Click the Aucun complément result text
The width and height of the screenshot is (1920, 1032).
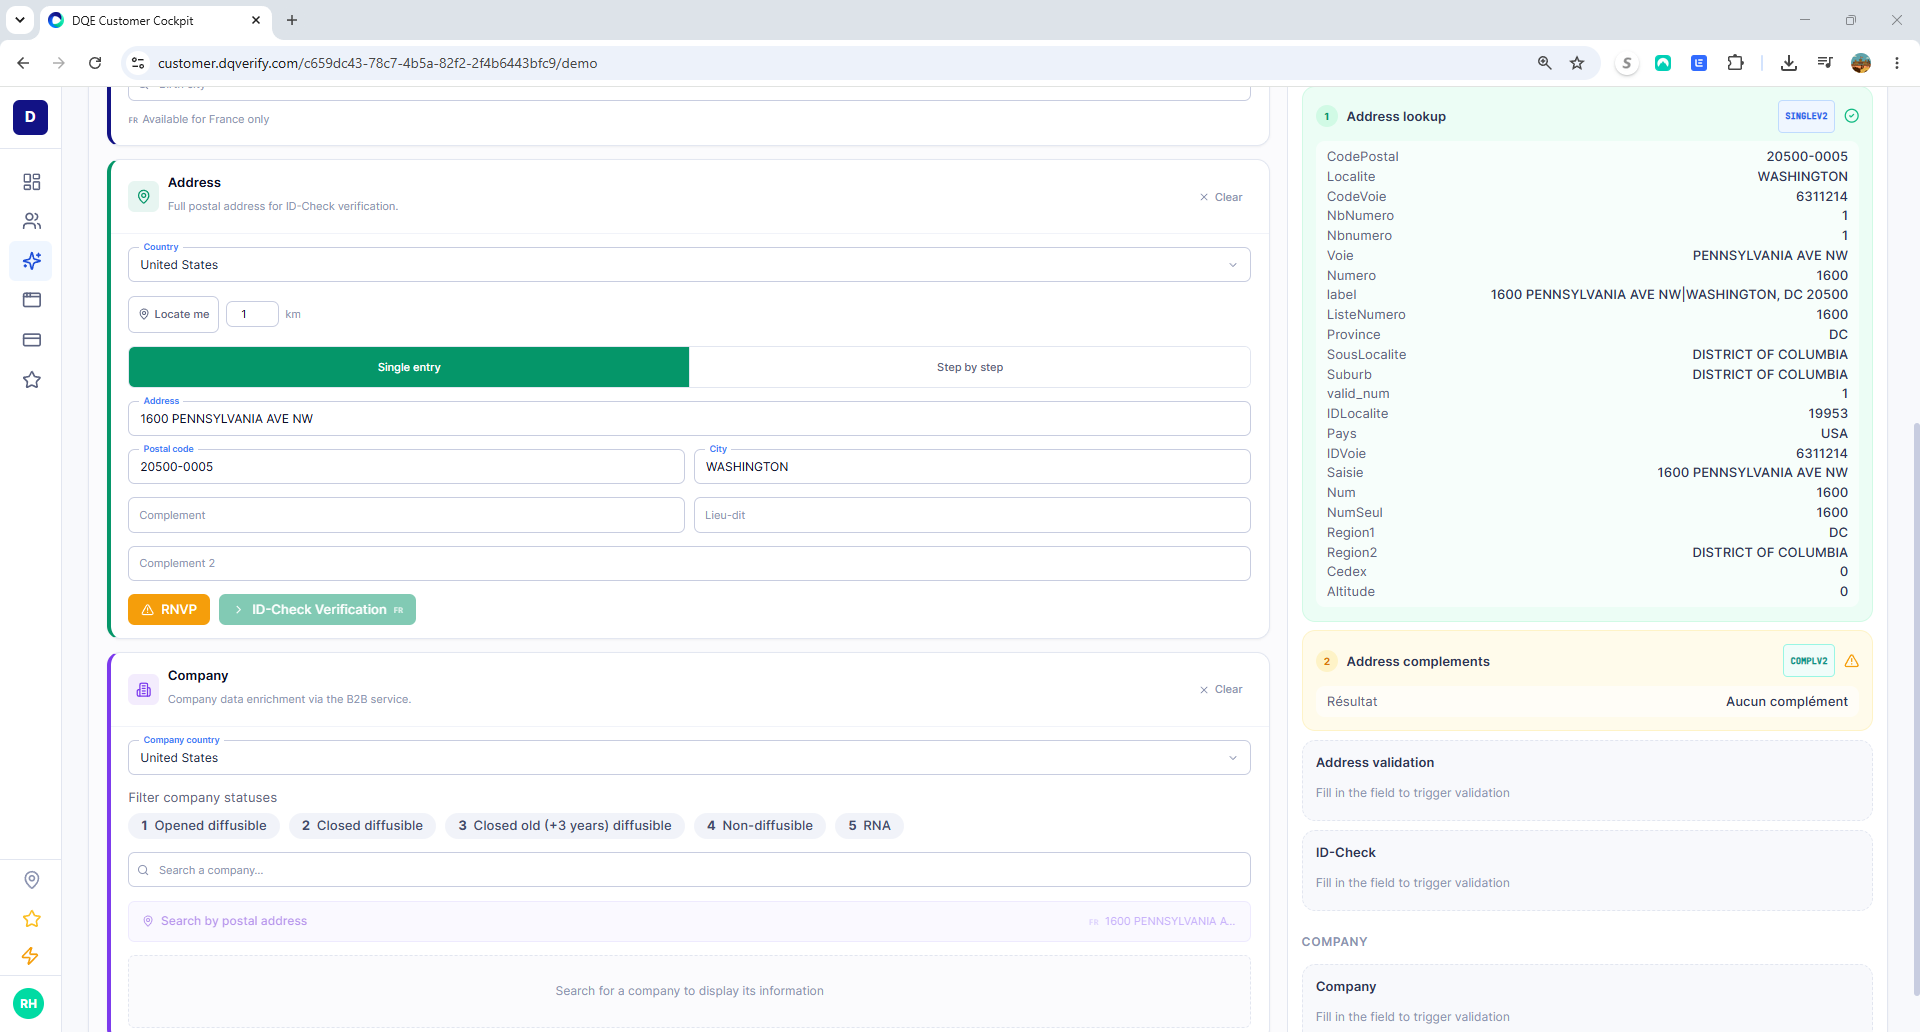pyautogui.click(x=1787, y=702)
